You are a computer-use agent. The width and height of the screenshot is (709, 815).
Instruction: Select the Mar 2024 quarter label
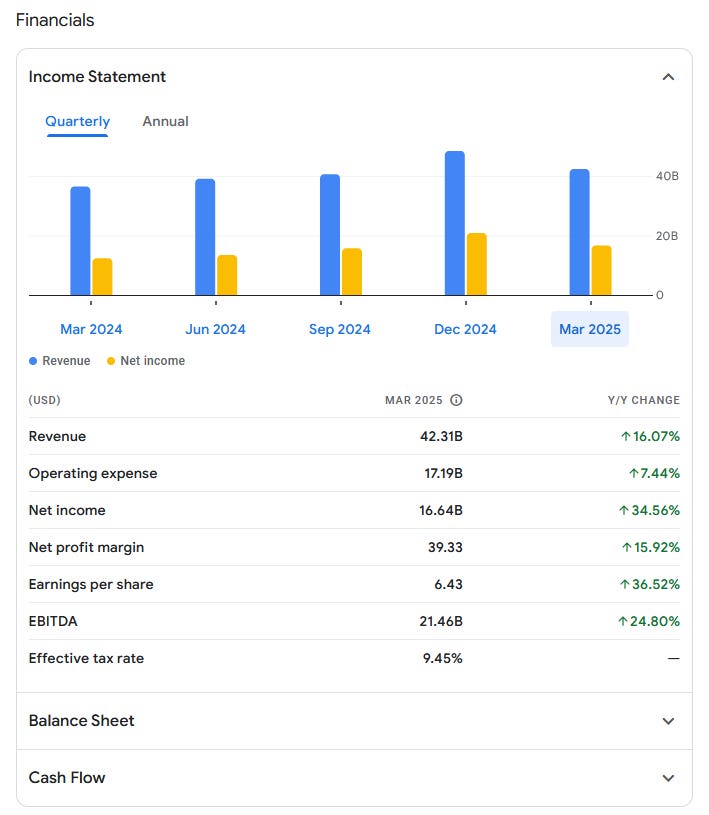click(91, 329)
